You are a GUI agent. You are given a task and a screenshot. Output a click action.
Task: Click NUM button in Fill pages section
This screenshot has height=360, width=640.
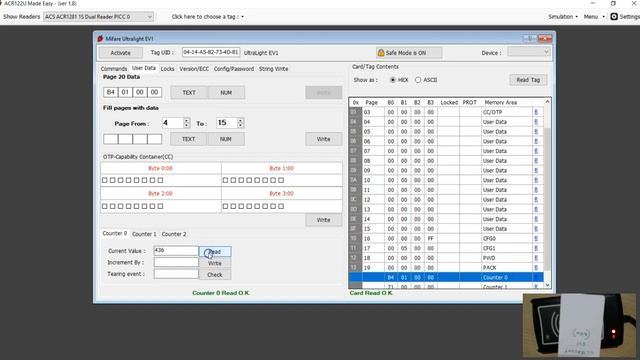tap(226, 139)
